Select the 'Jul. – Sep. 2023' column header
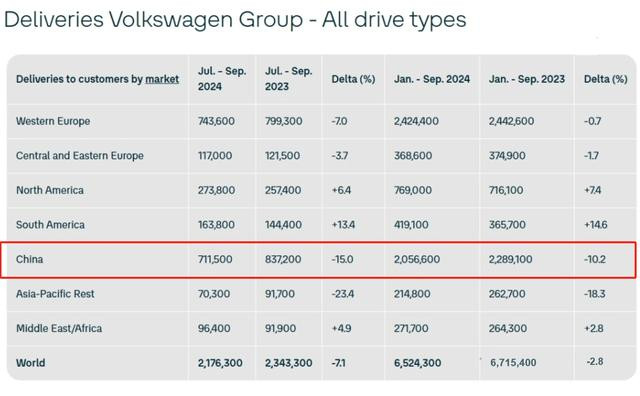 289,79
